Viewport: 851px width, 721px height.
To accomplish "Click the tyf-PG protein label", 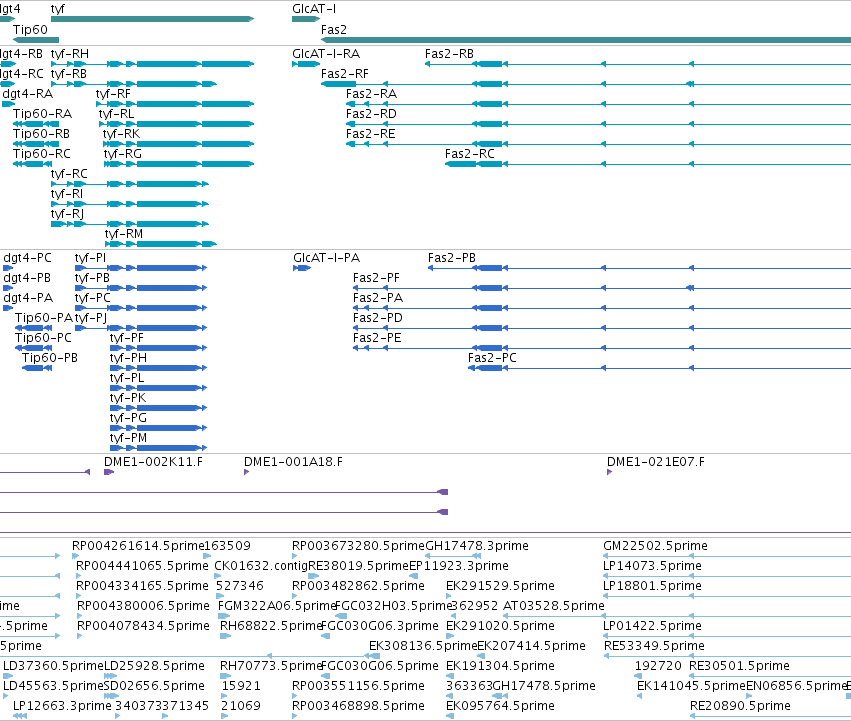I will tap(129, 418).
